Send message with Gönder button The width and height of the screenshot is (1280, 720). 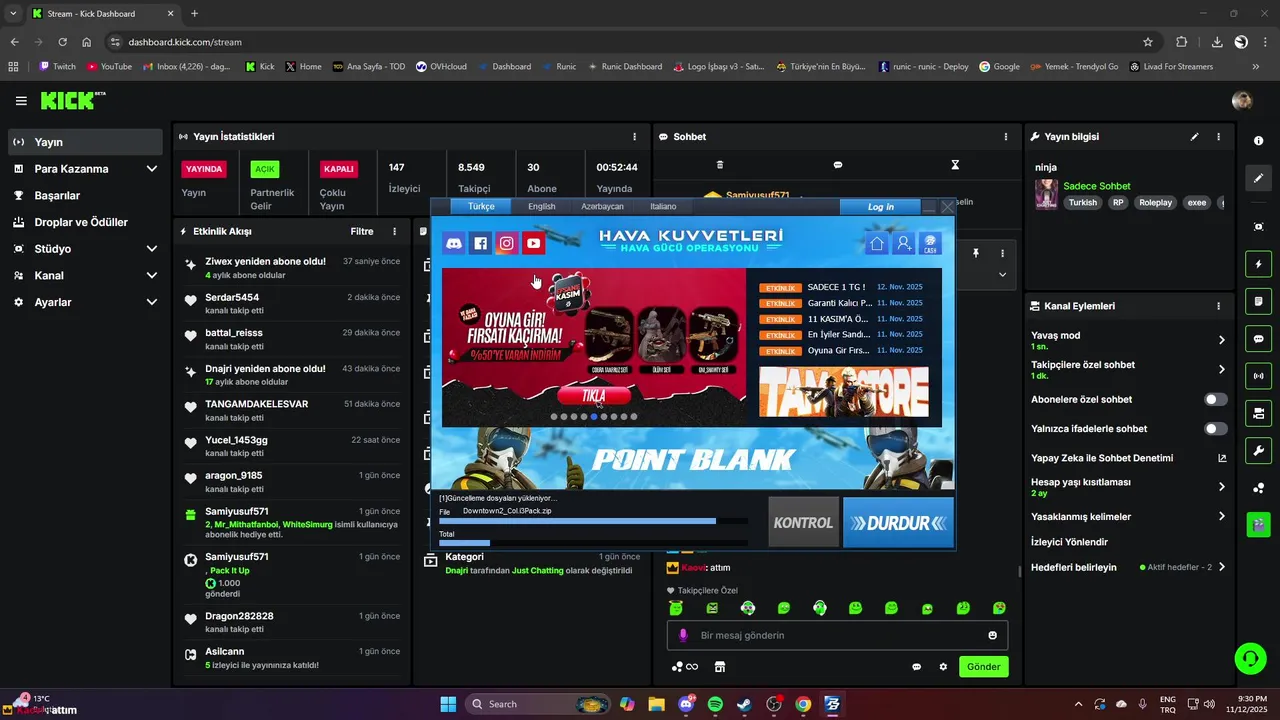tap(983, 667)
